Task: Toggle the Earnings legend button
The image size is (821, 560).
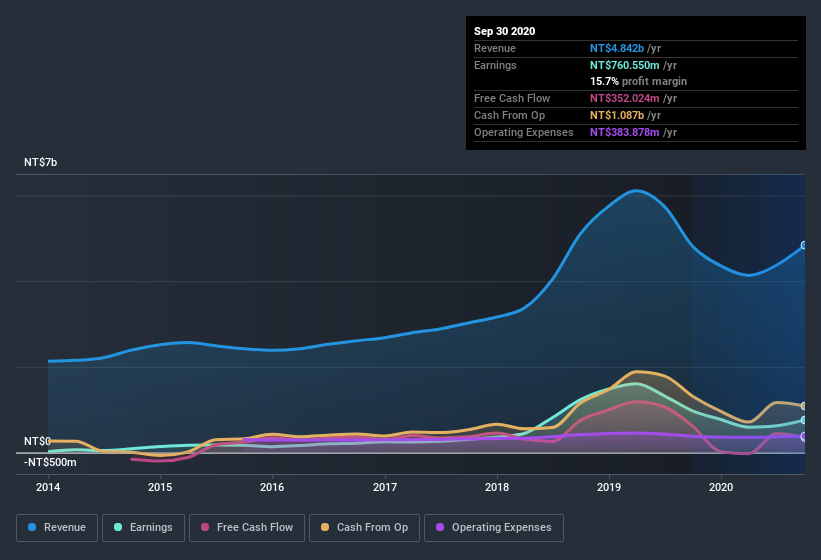Action: (143, 528)
